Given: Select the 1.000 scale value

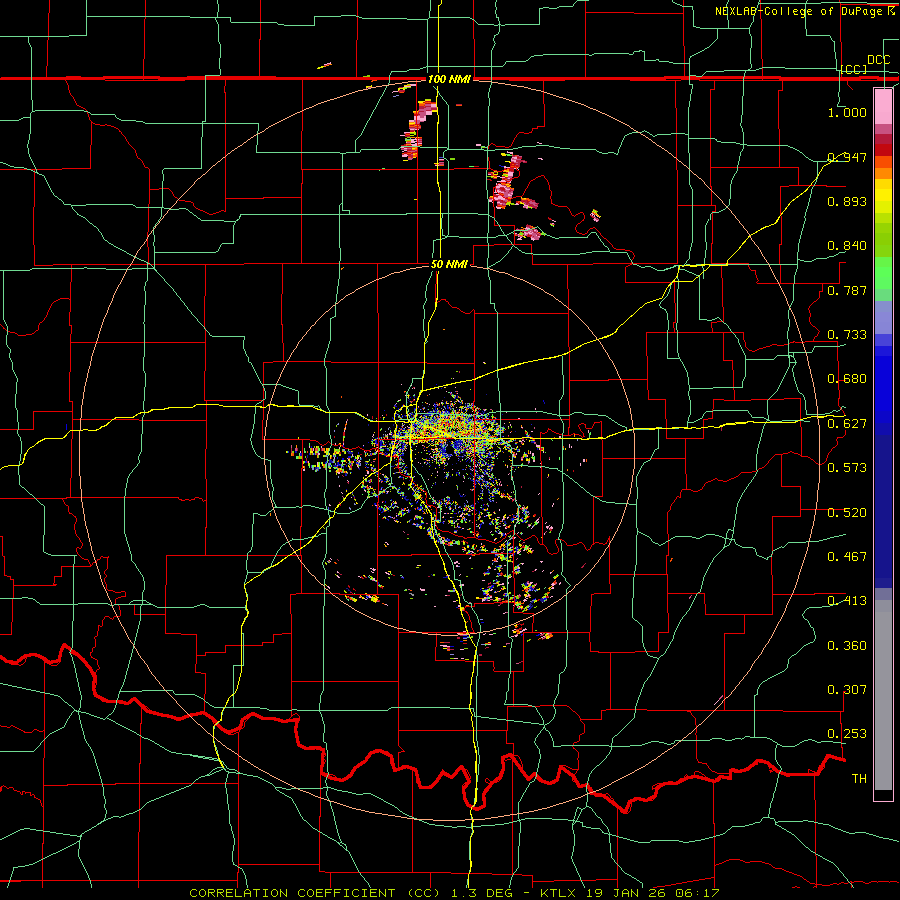Looking at the screenshot, I should coord(847,112).
